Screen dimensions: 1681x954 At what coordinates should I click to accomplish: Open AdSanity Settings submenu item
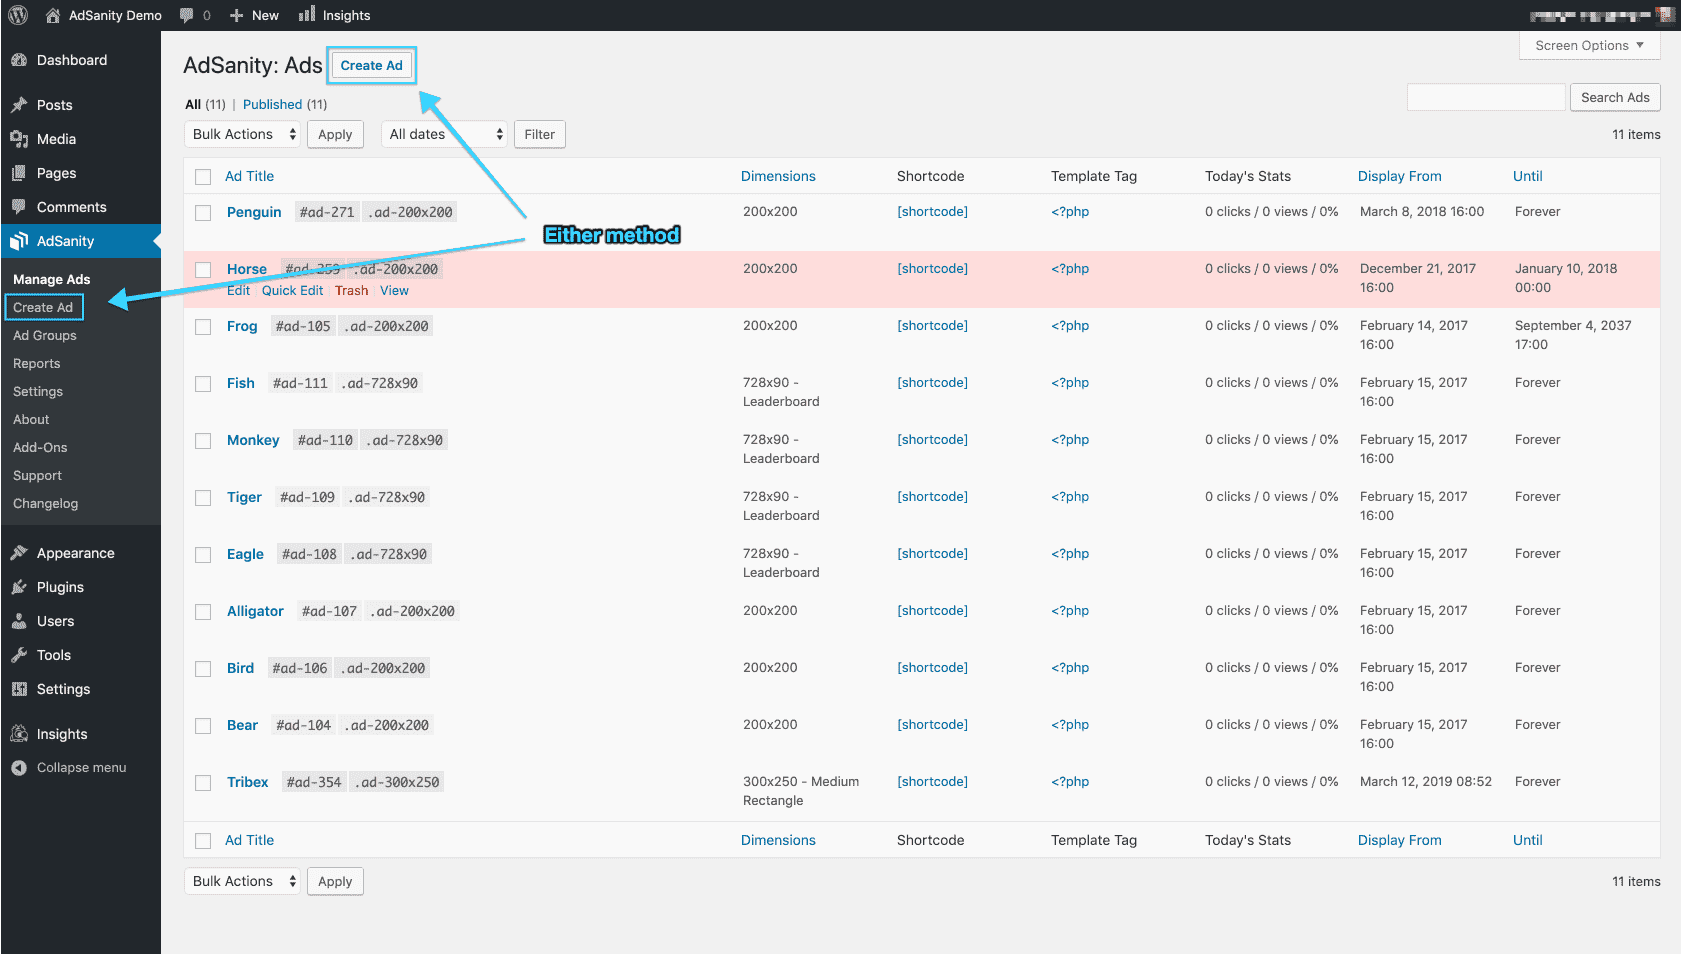pos(38,391)
